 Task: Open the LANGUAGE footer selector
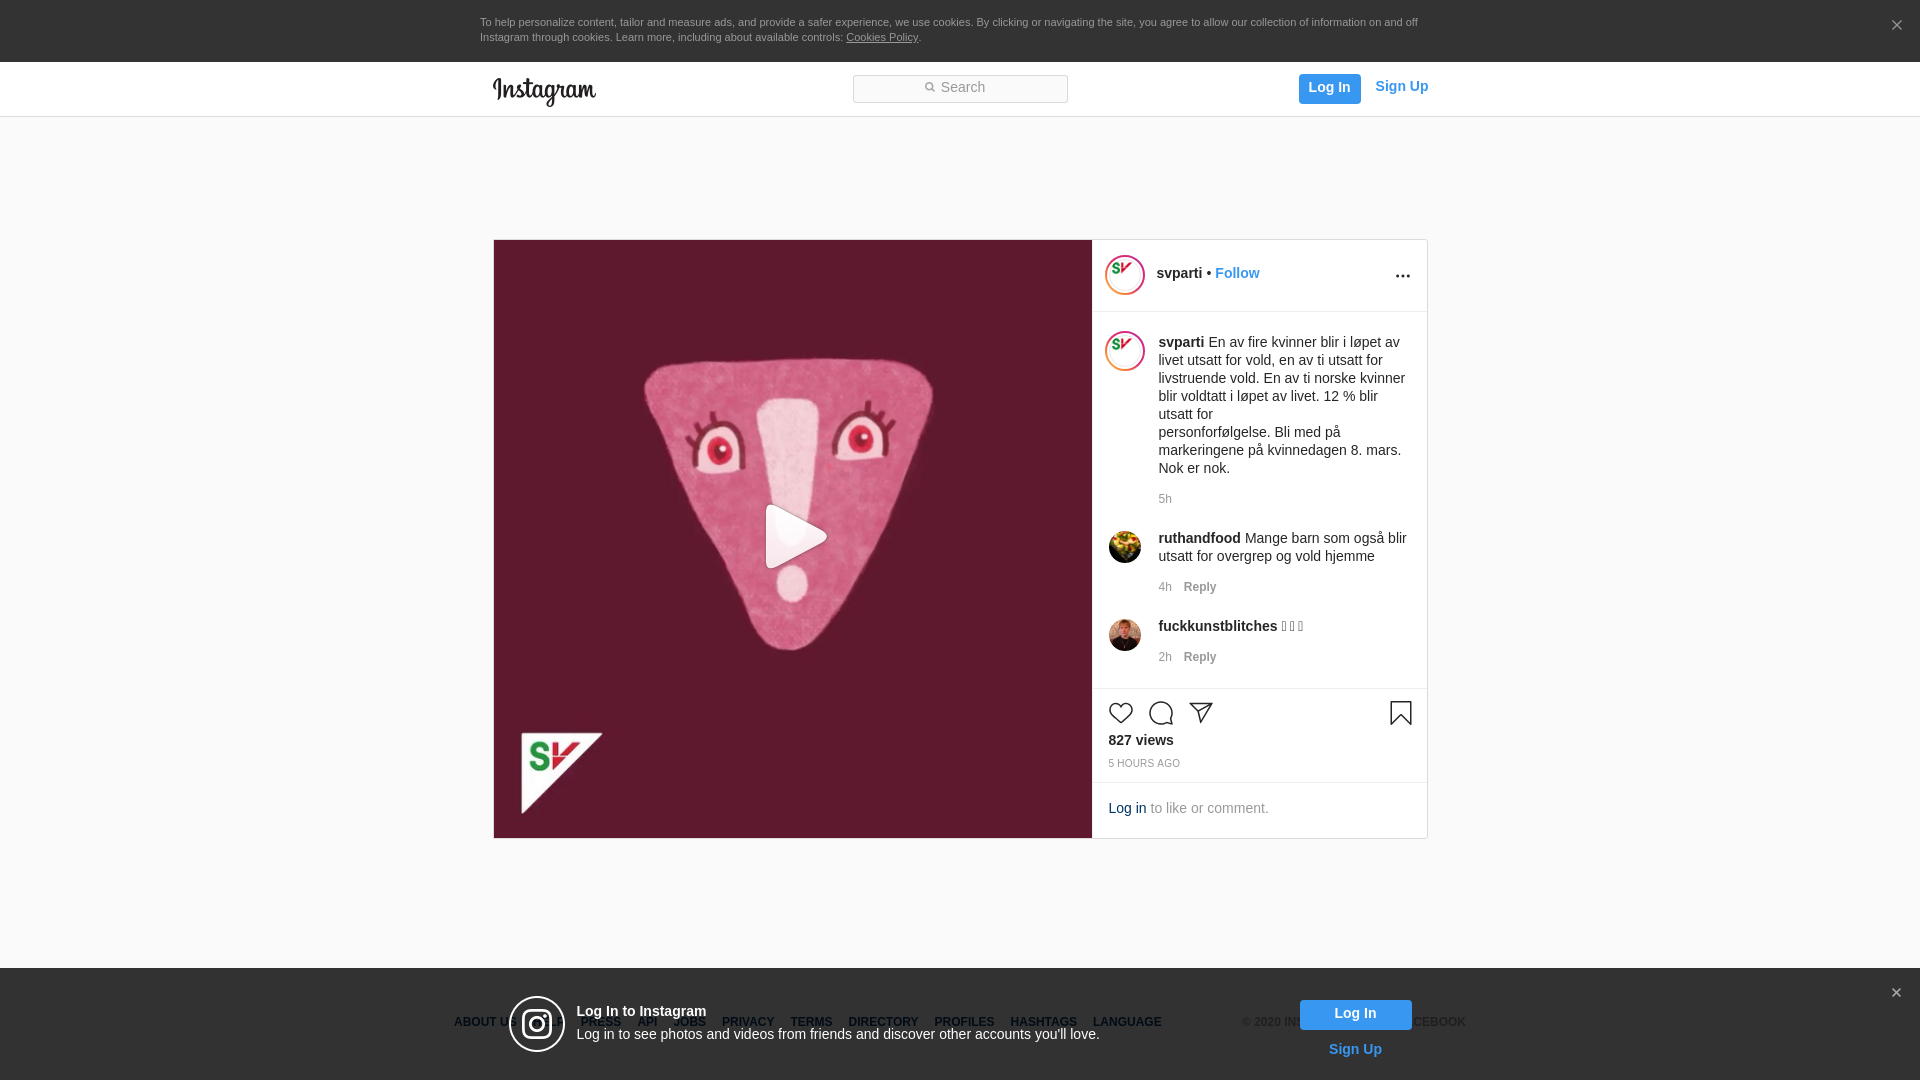1127,1022
